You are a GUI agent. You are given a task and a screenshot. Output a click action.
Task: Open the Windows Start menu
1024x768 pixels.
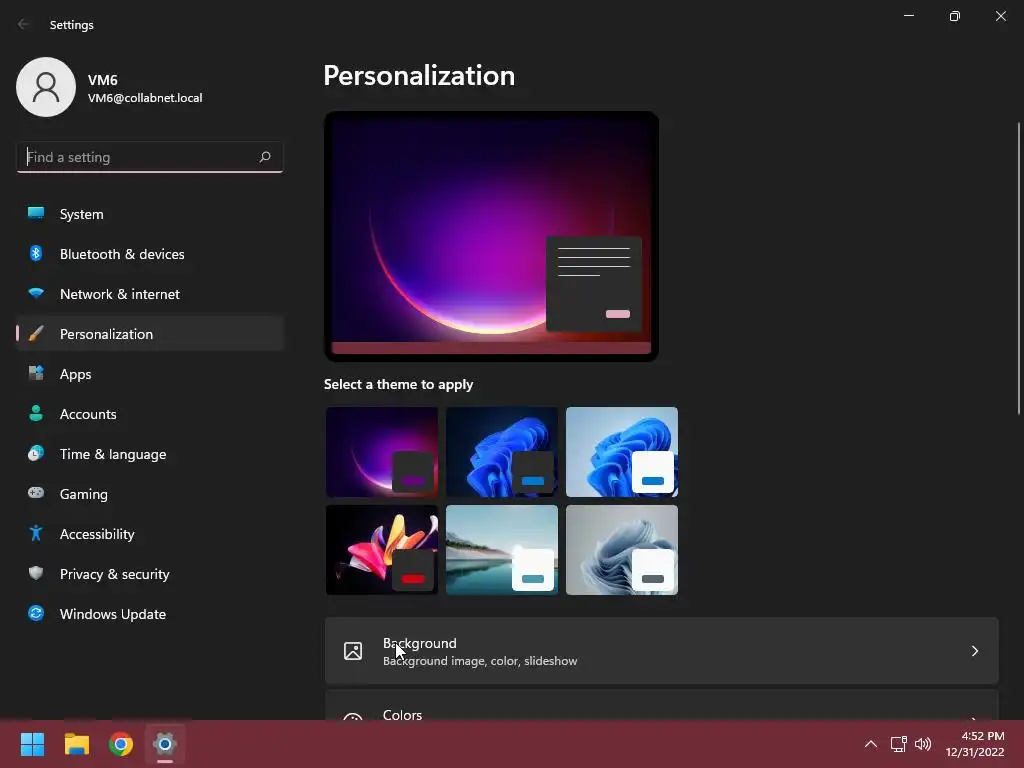pos(32,744)
